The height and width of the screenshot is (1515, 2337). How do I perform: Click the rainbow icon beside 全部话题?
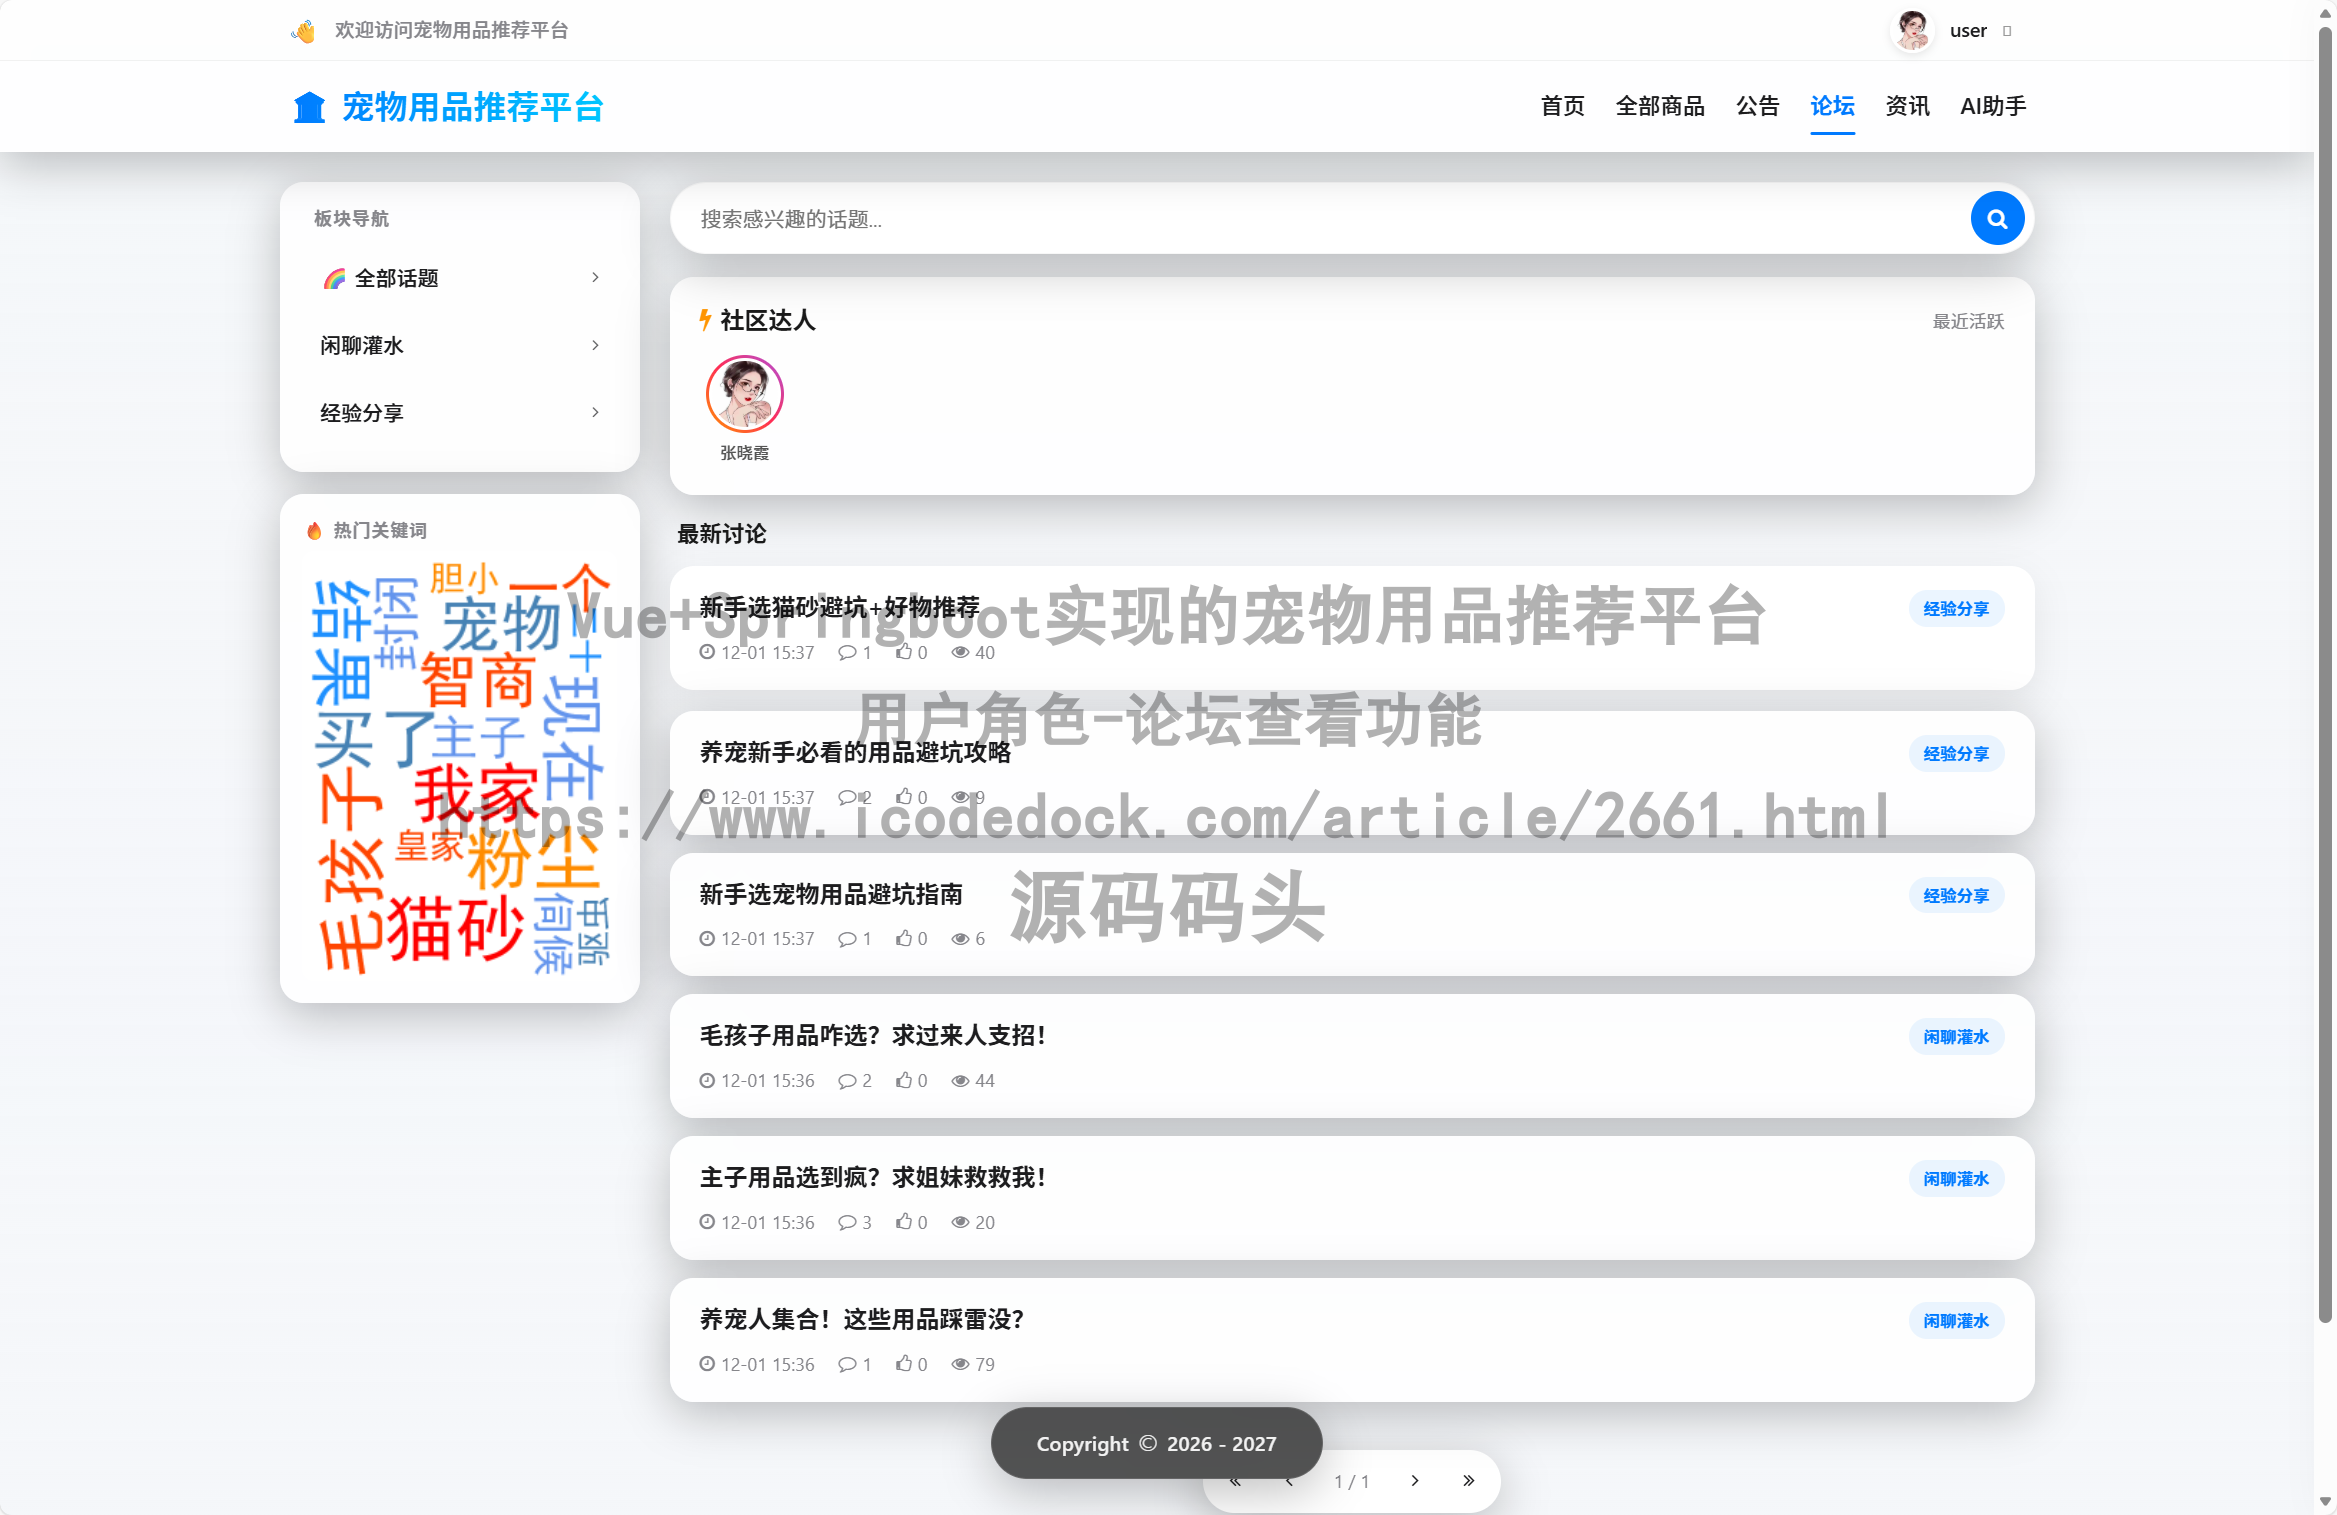pos(333,278)
